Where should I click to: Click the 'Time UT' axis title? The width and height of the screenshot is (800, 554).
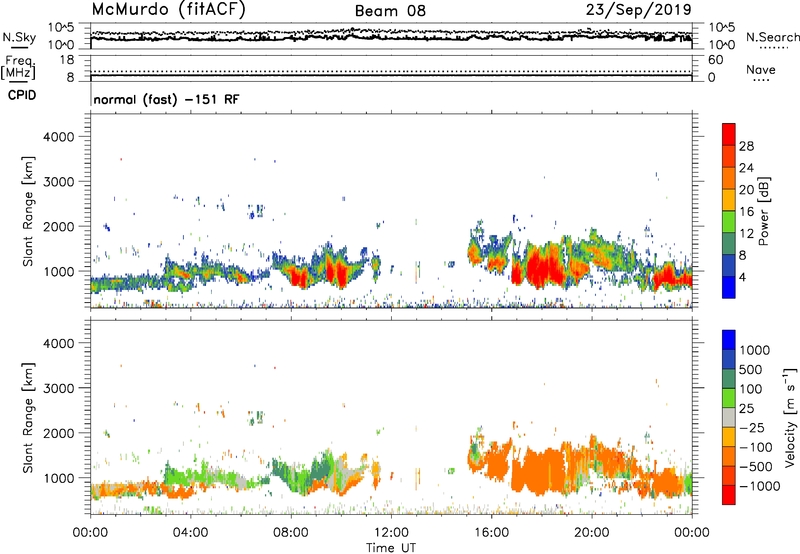click(391, 548)
